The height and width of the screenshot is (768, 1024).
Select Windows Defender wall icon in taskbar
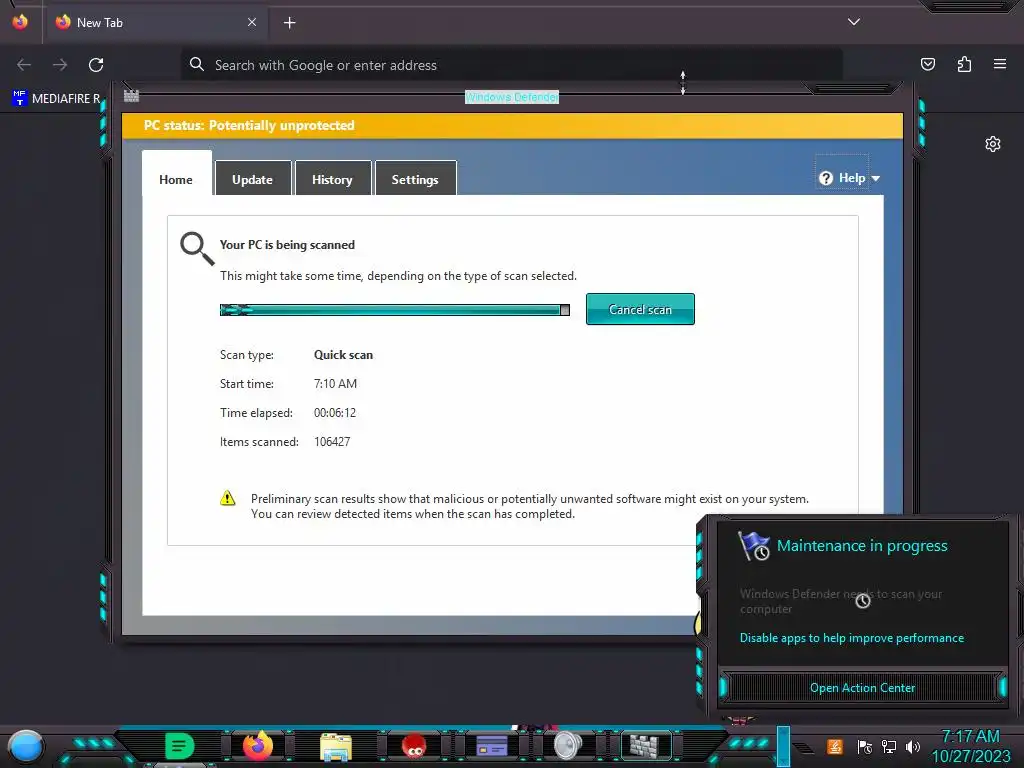click(x=645, y=745)
